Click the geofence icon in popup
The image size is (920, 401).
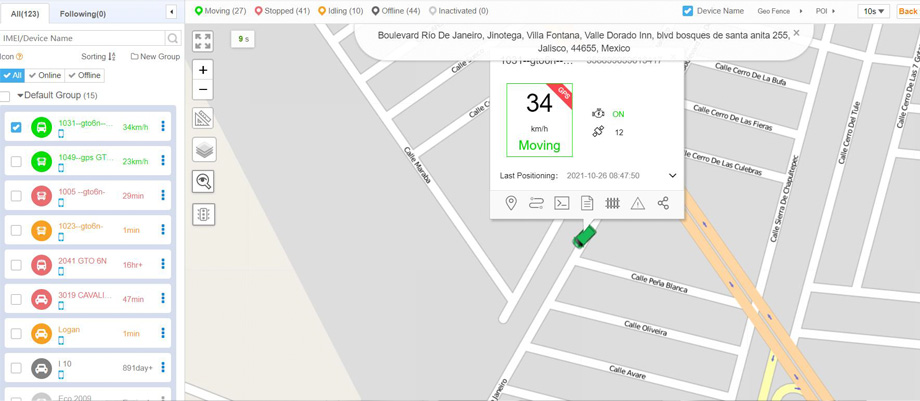tap(612, 203)
